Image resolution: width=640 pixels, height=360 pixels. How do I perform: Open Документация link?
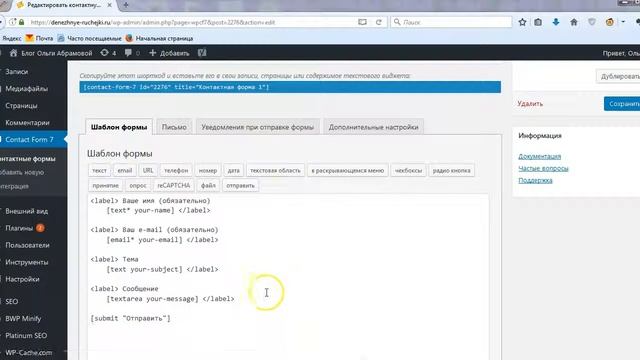(540, 156)
